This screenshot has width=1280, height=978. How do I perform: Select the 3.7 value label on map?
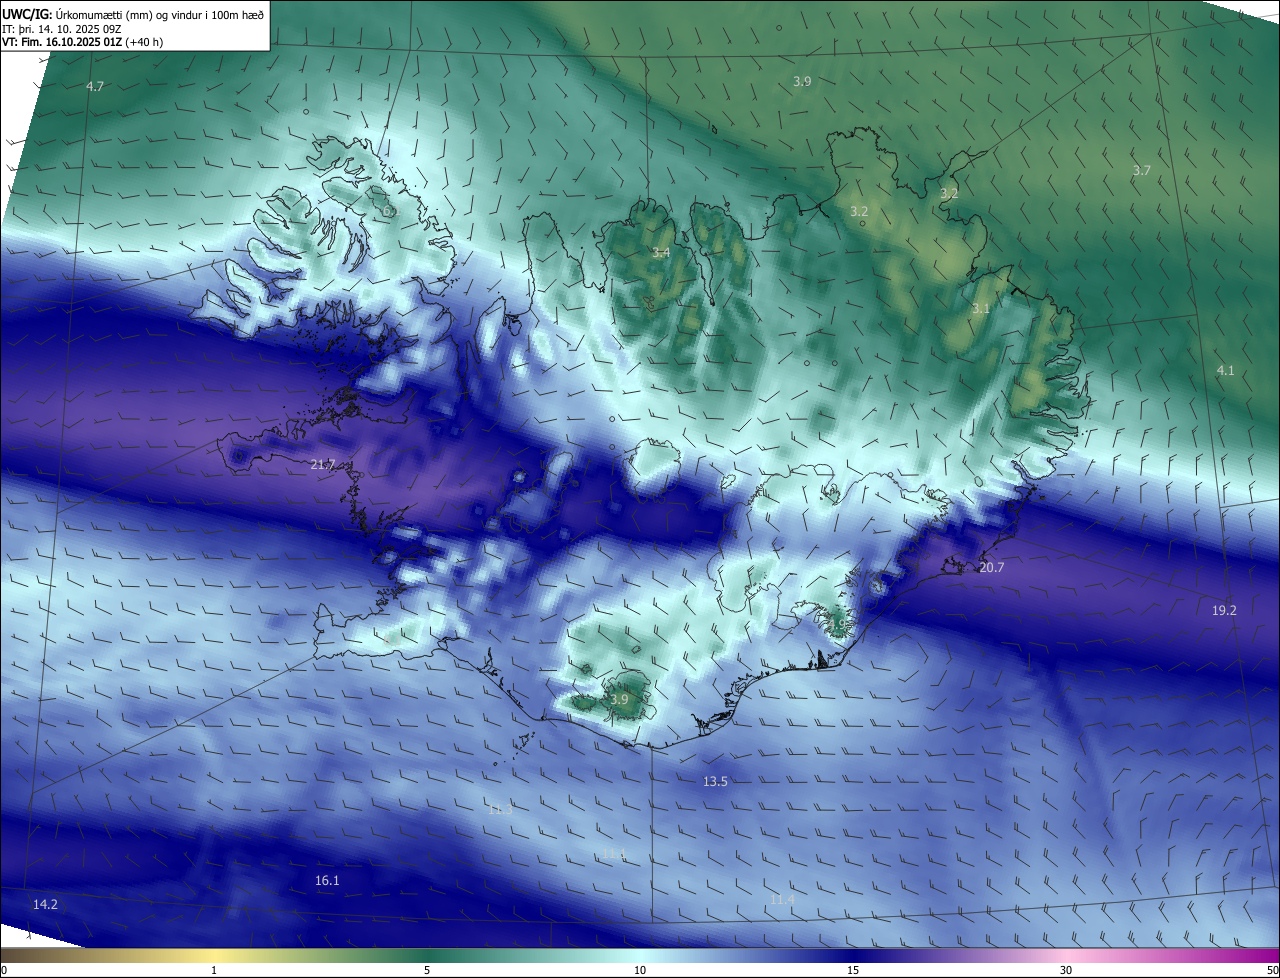[1141, 171]
